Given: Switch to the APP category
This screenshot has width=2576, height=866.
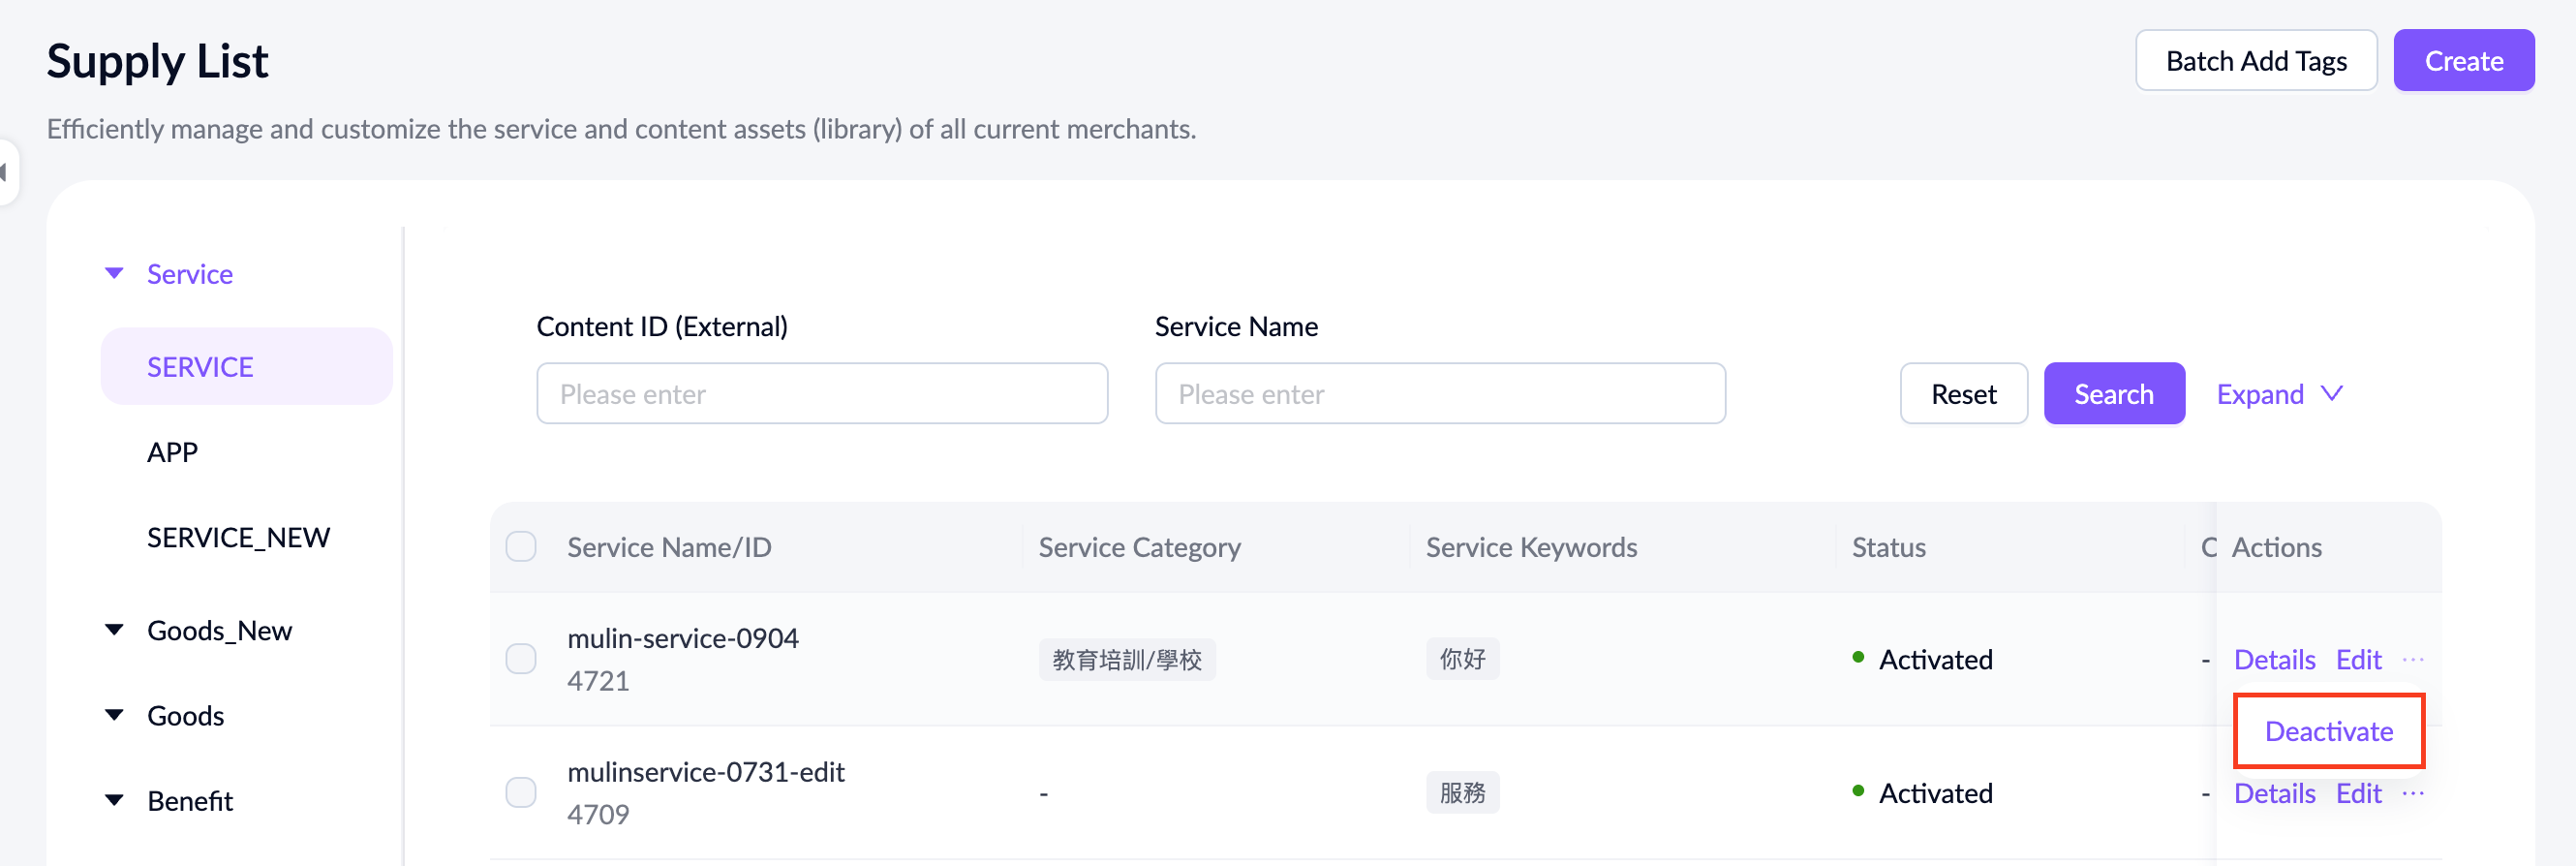Looking at the screenshot, I should (x=172, y=452).
